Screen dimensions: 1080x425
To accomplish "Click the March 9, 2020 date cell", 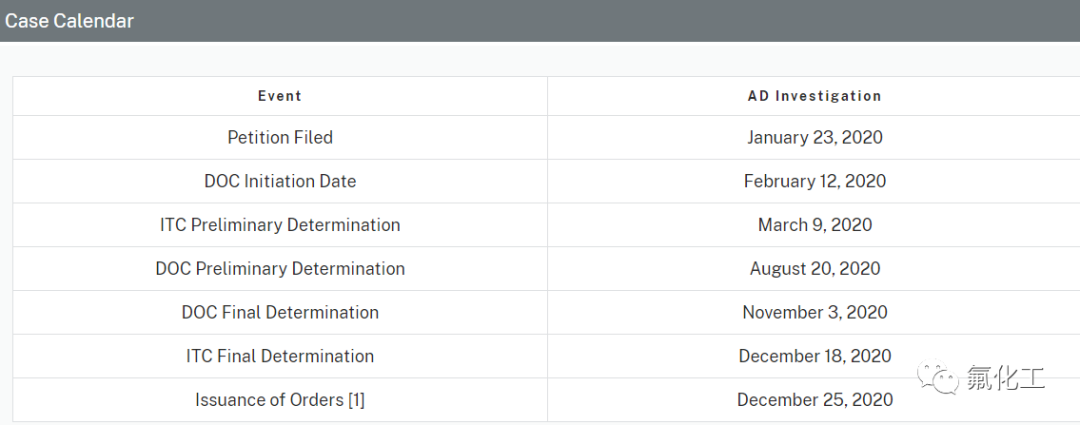I will point(814,225).
